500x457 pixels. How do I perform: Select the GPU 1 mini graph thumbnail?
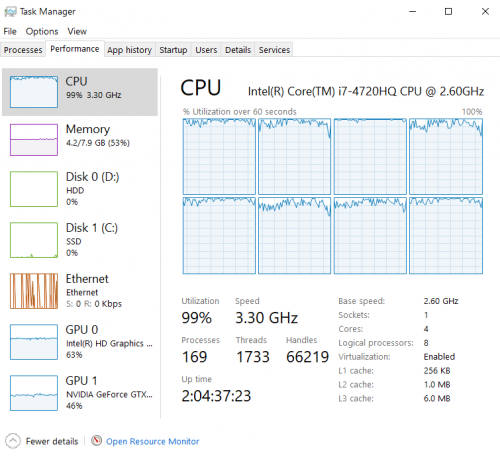[x=34, y=393]
